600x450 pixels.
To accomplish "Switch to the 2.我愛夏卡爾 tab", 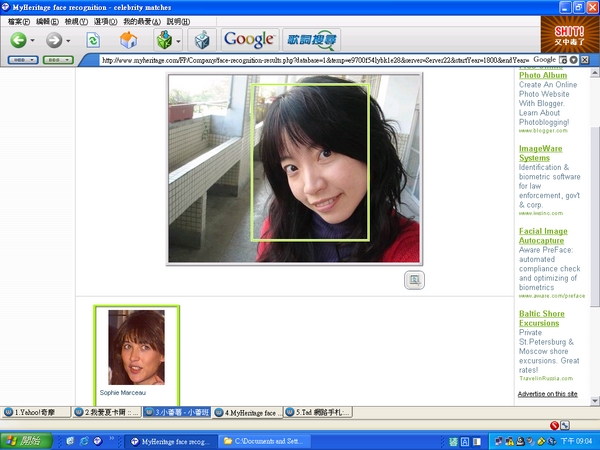I will pyautogui.click(x=107, y=412).
